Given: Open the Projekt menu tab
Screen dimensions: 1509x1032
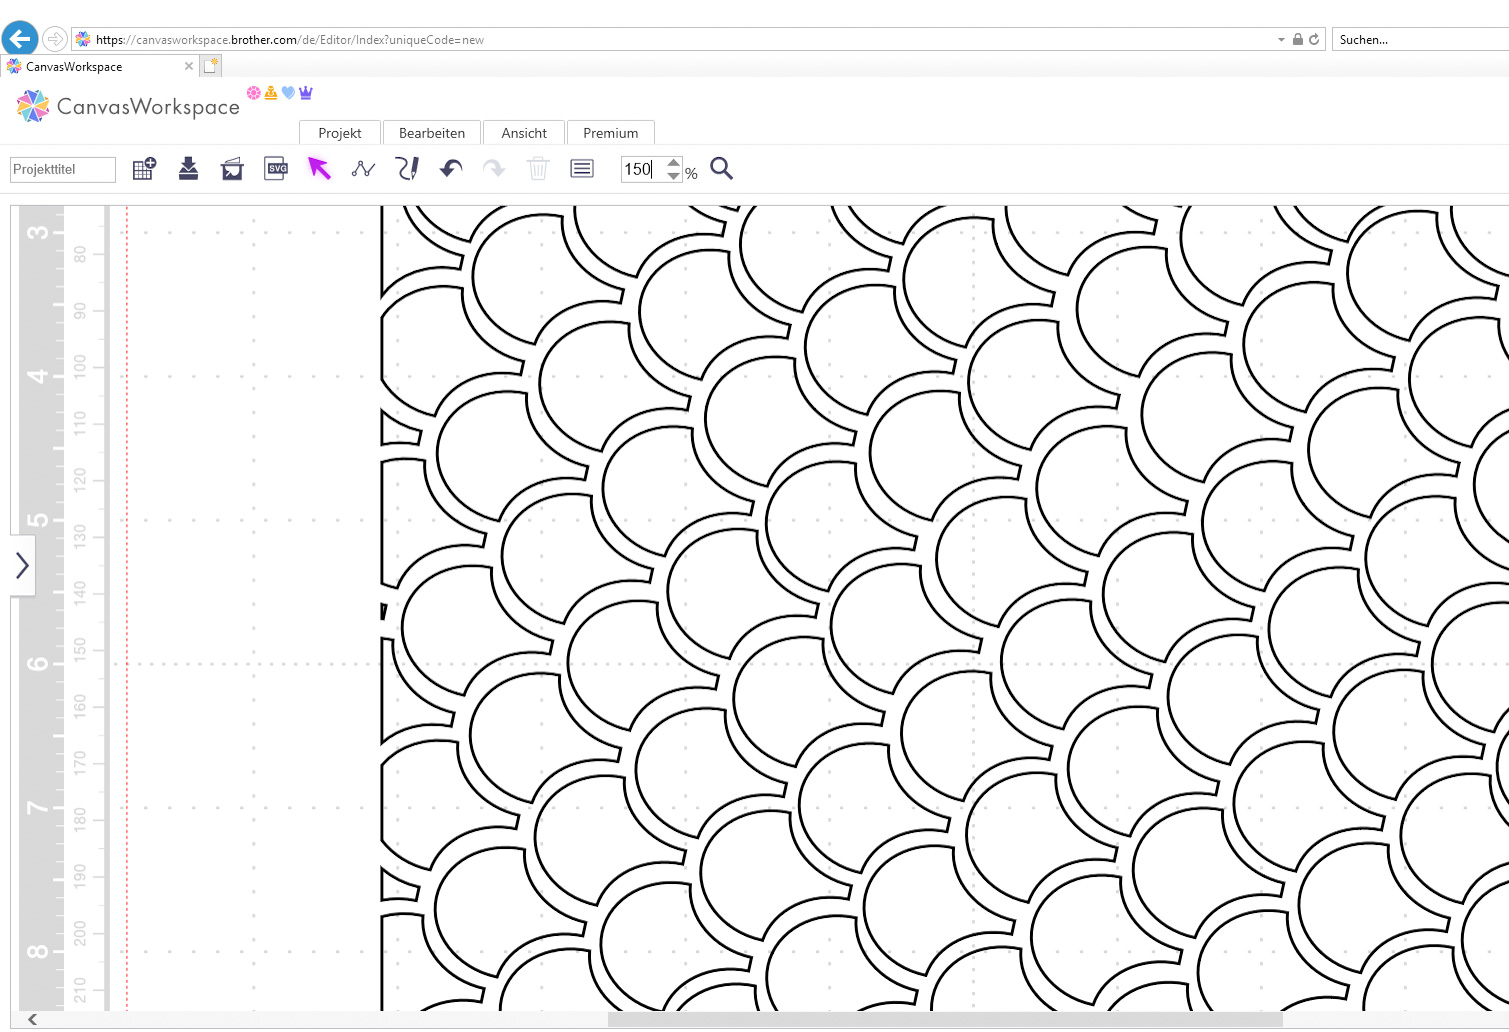Looking at the screenshot, I should click(x=340, y=133).
